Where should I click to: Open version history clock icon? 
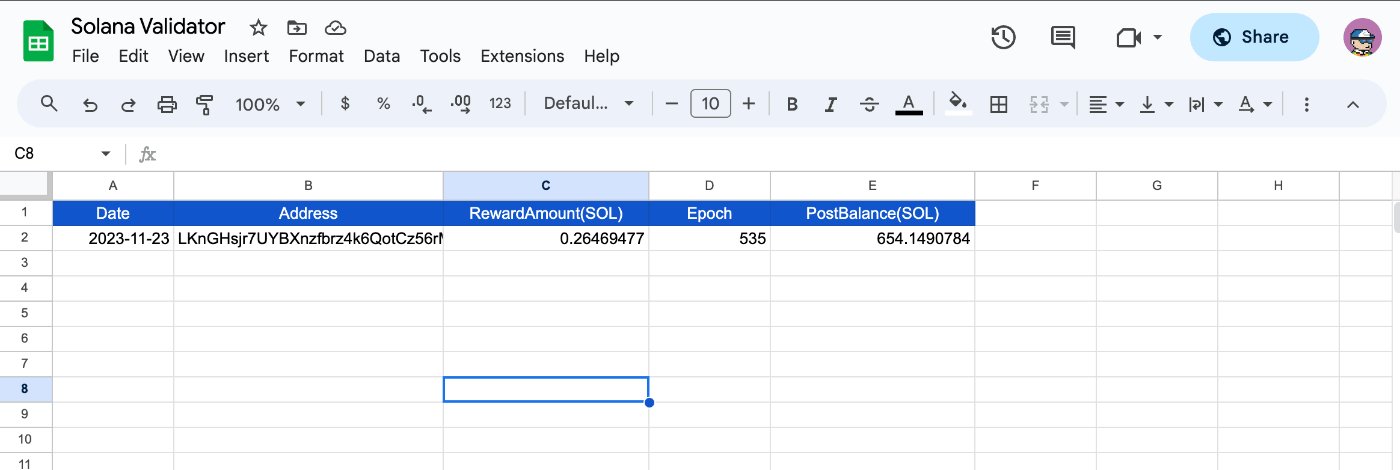tap(1003, 37)
